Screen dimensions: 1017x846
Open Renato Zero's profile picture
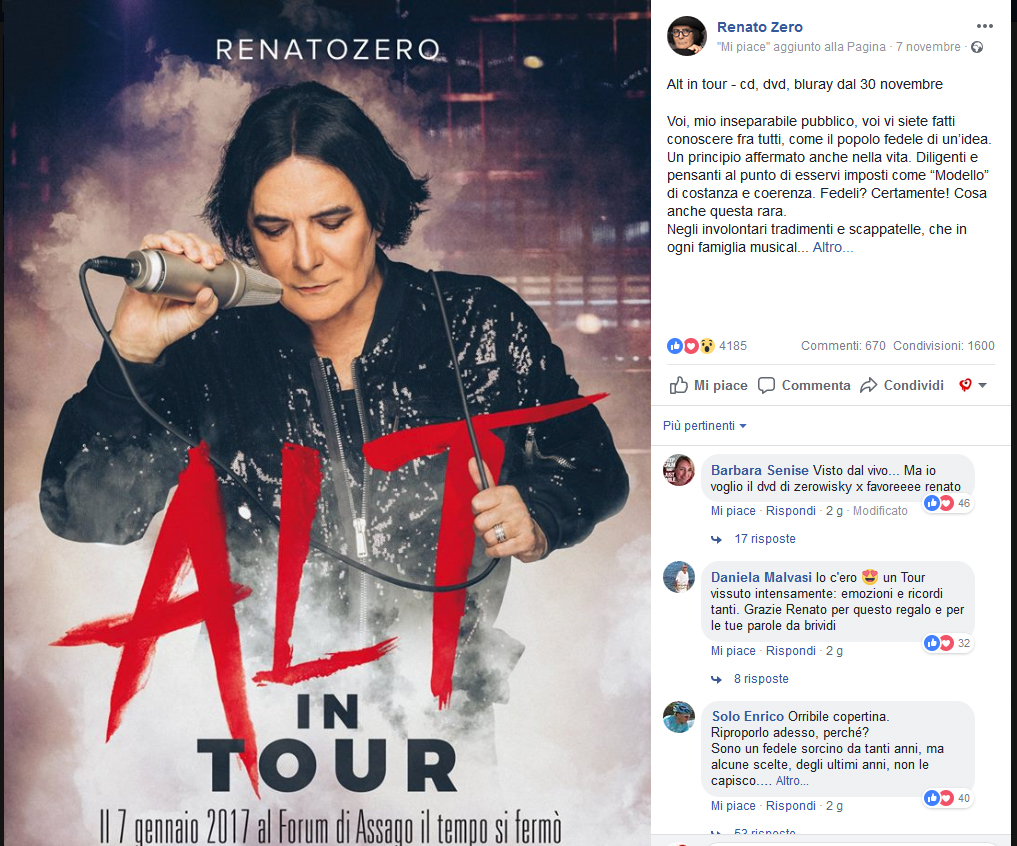[x=687, y=36]
